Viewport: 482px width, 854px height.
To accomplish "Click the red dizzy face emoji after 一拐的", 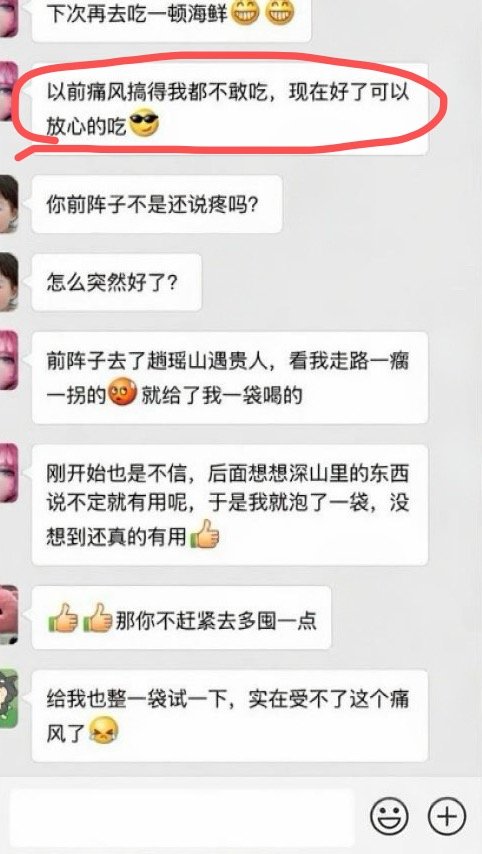I will pyautogui.click(x=123, y=394).
